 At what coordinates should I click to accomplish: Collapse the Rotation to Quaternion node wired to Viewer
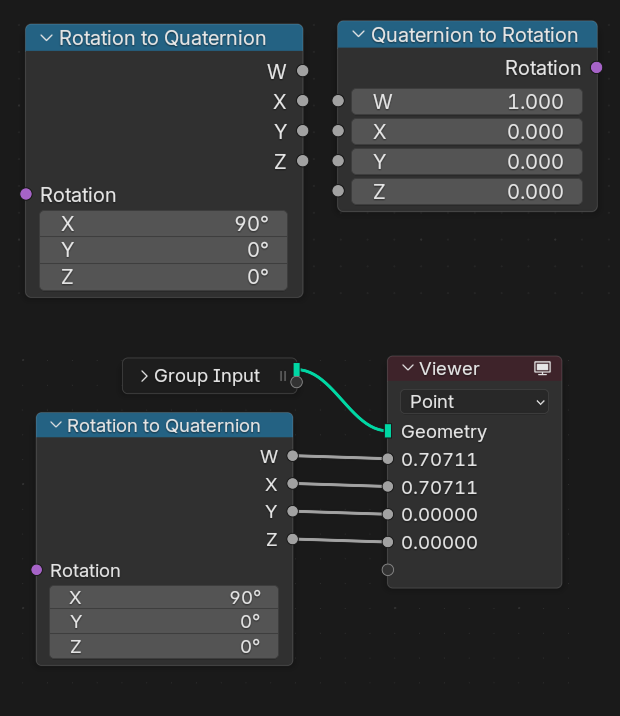(x=55, y=426)
